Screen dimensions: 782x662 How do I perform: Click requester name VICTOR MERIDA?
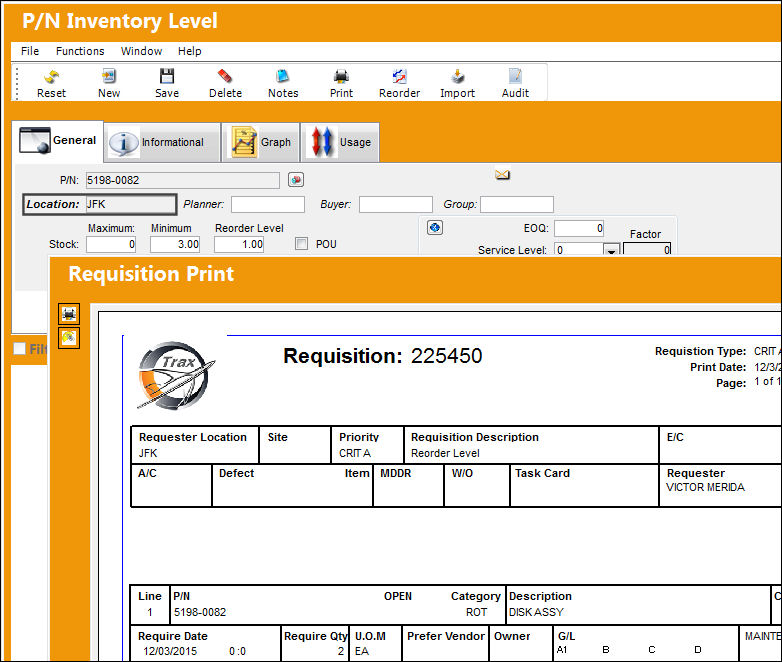pos(705,487)
